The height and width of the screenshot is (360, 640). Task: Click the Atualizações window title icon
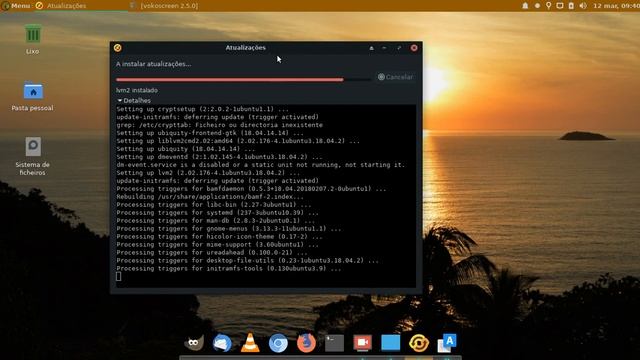coord(118,48)
